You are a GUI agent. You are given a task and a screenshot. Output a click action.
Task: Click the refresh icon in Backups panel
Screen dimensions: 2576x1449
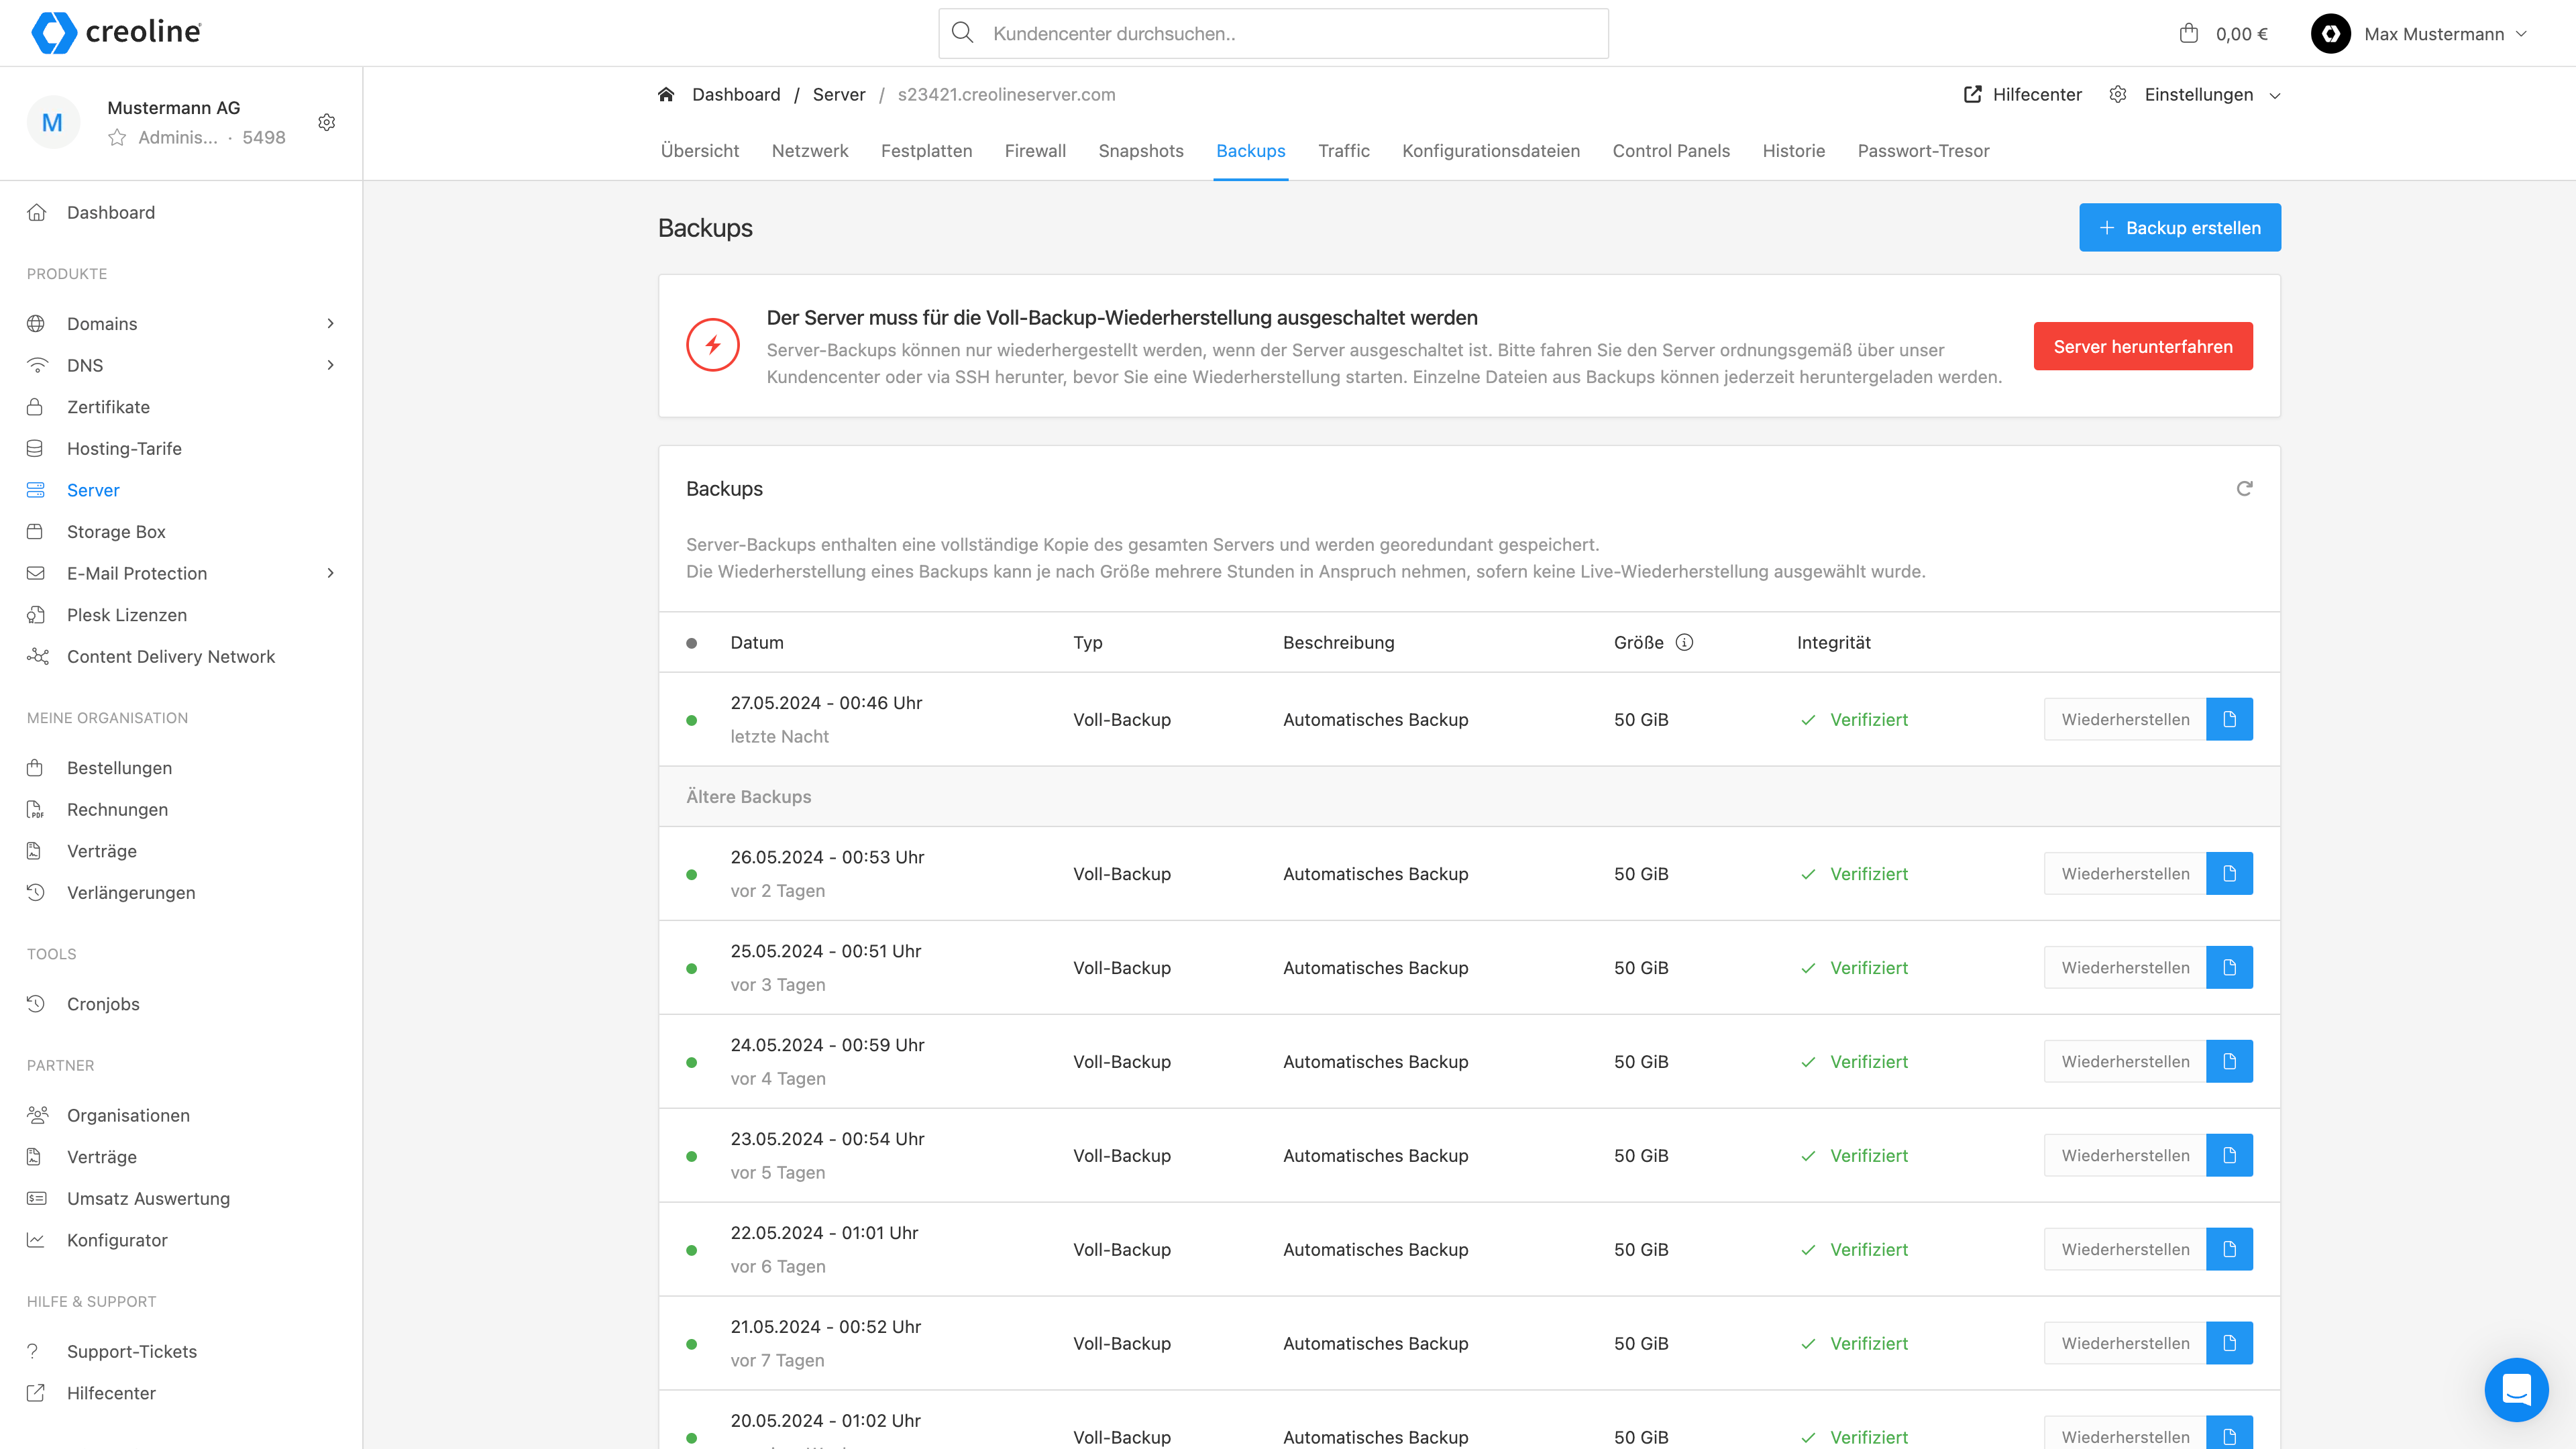click(x=2244, y=488)
